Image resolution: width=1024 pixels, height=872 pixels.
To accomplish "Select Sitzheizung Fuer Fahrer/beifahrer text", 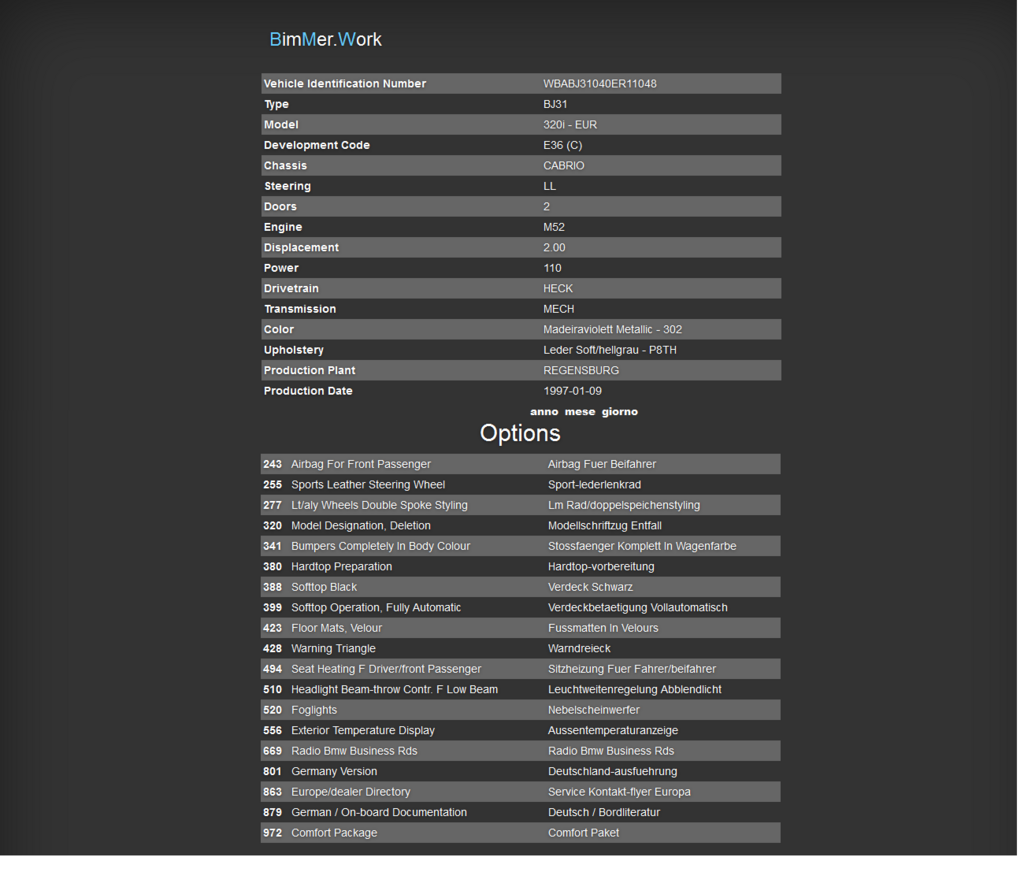I will pyautogui.click(x=632, y=669).
